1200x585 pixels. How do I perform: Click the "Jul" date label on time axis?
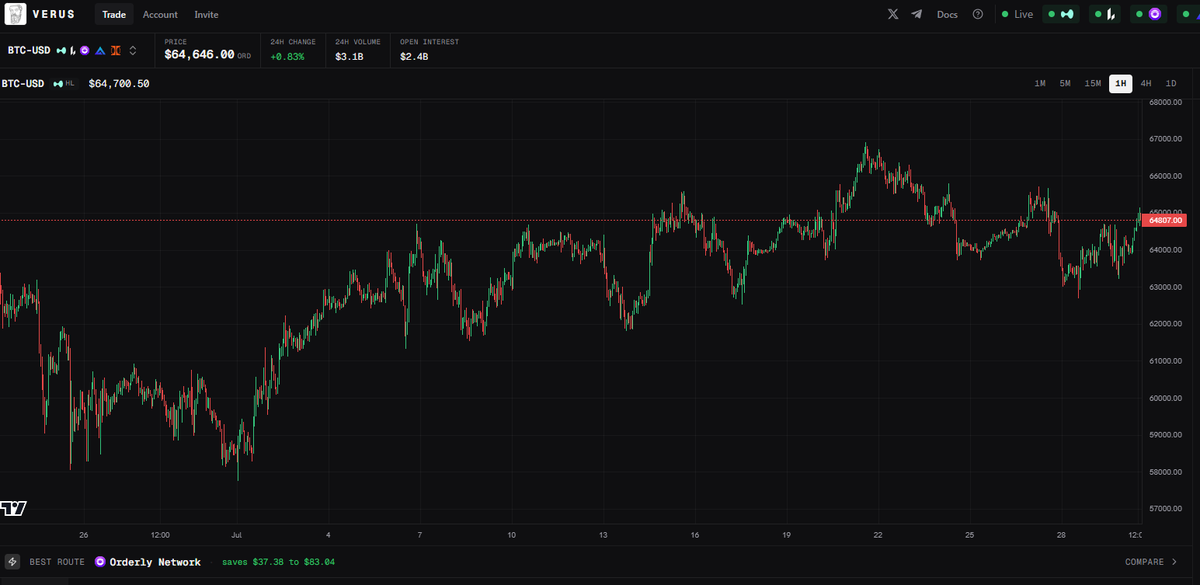(236, 535)
